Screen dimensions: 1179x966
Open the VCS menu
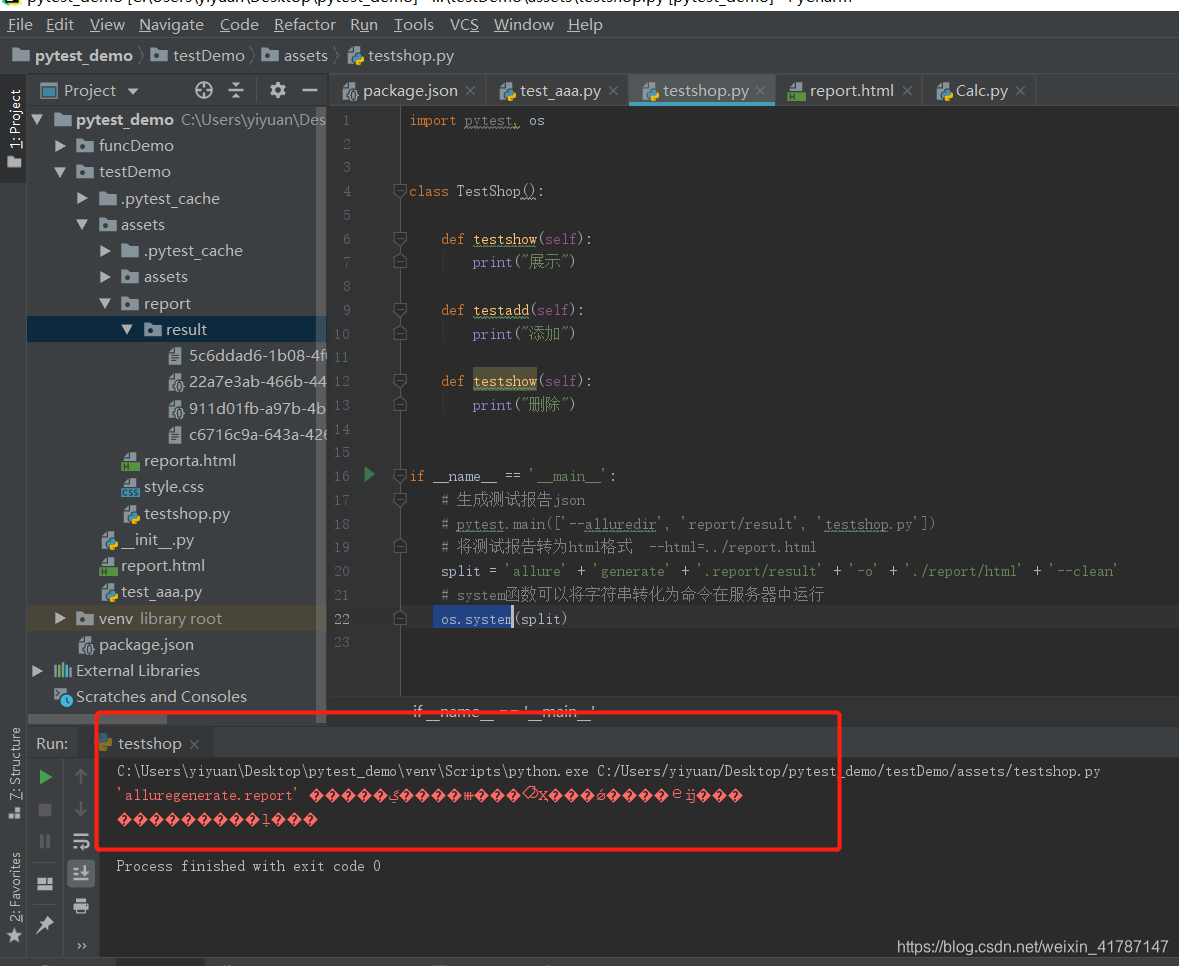click(x=464, y=25)
